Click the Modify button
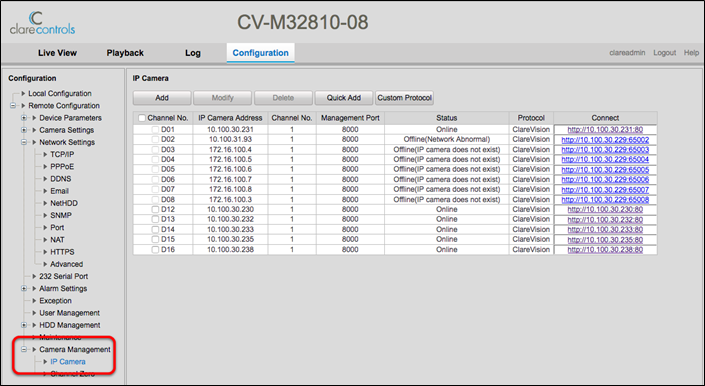Viewport: 705px width, 386px height. tap(223, 98)
